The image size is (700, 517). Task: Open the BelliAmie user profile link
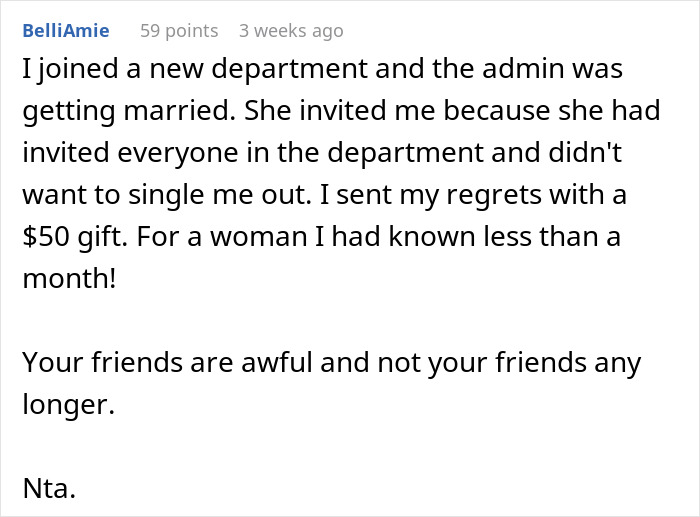click(65, 31)
